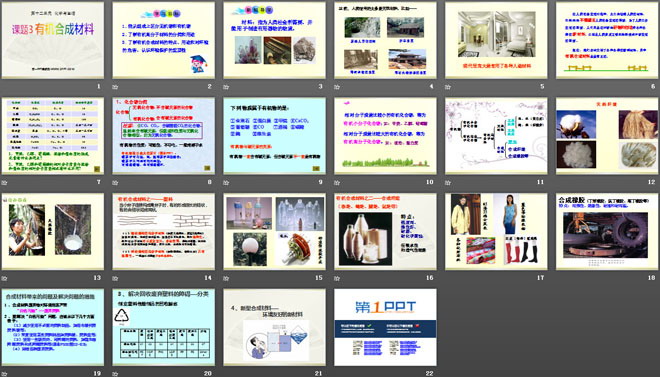Select slide 3 with three material photos
Screen dimensions: 660x377
pyautogui.click(x=274, y=40)
